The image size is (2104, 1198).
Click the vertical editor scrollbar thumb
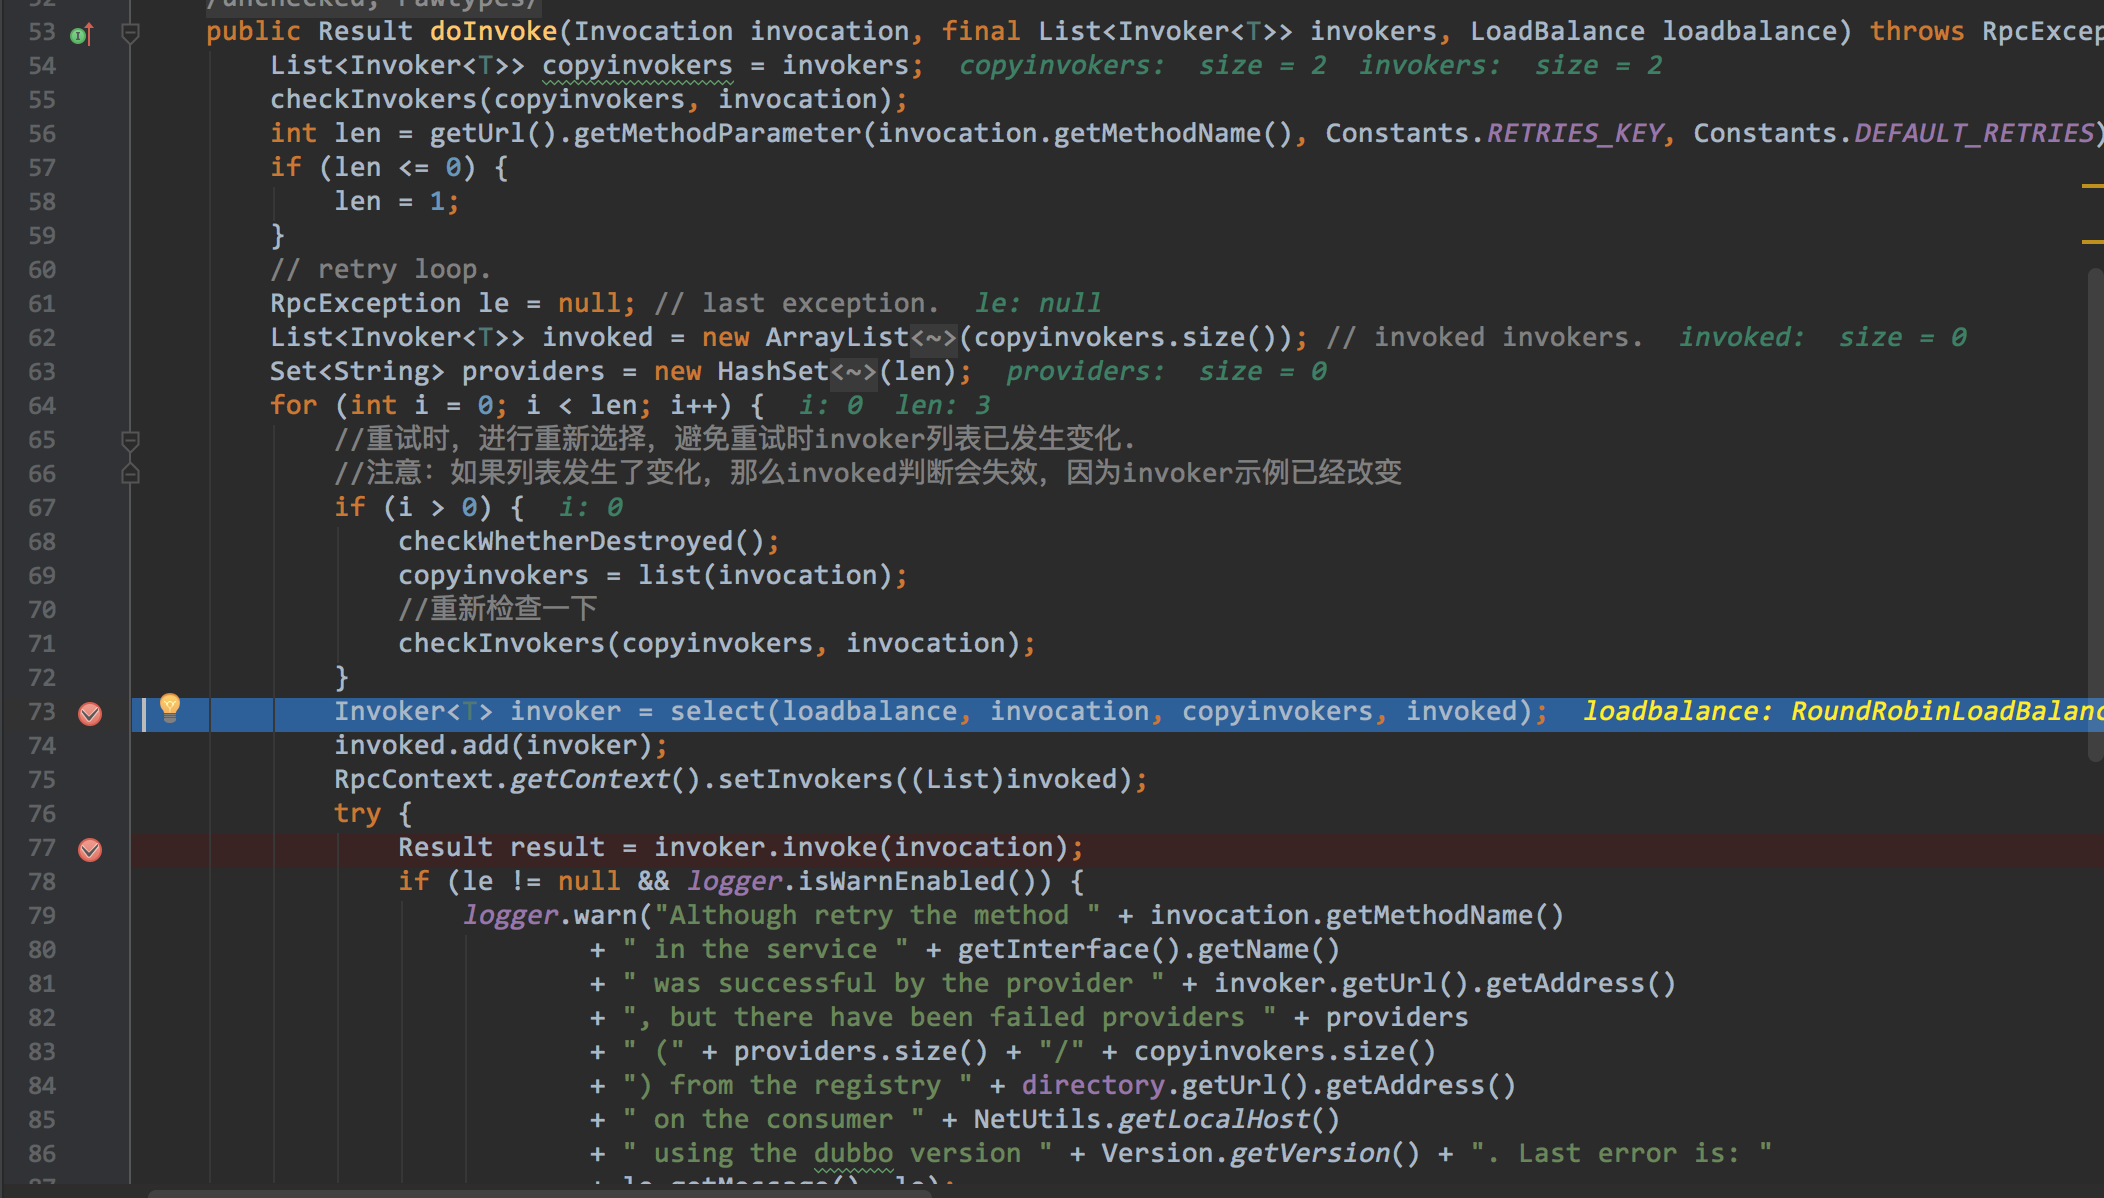(x=2095, y=515)
